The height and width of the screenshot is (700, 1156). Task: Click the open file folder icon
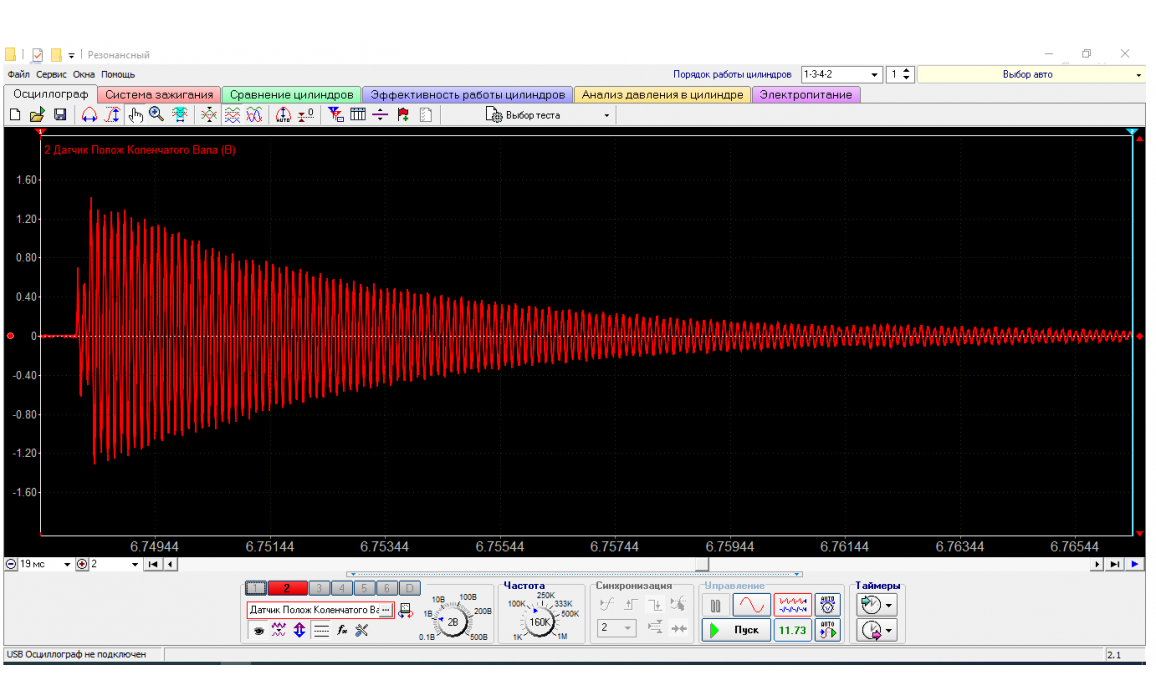(37, 115)
